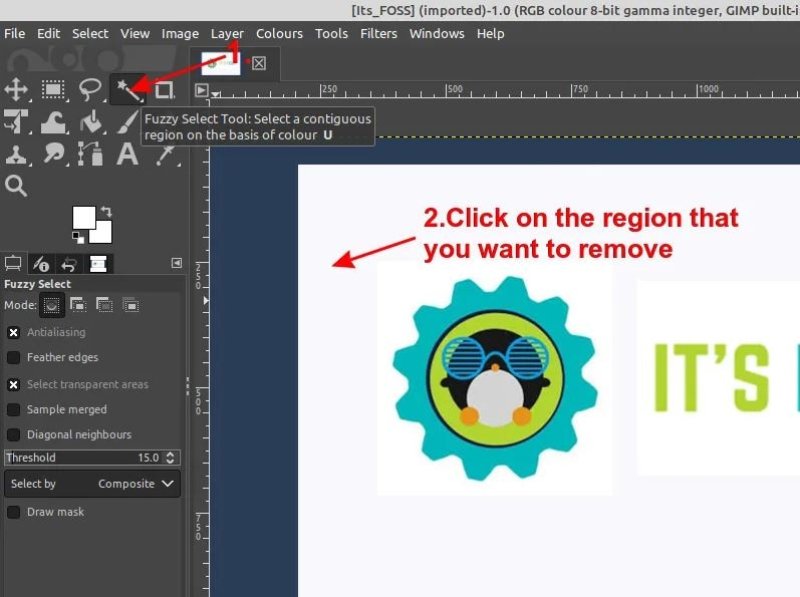Click the foreground colour swatch
Screen dimensions: 800x597
[82, 216]
